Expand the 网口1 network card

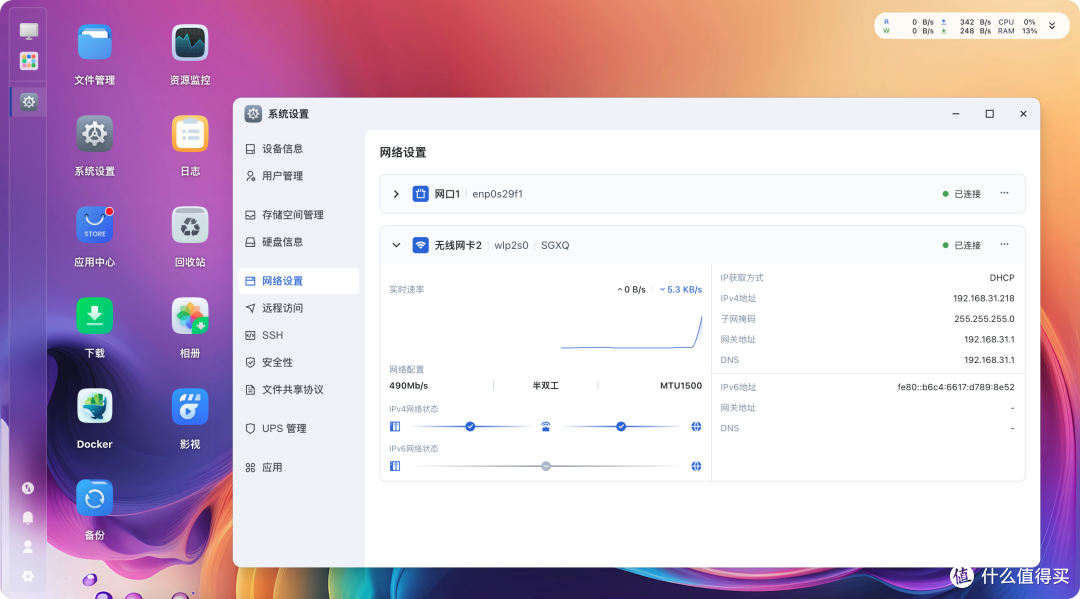[x=396, y=194]
